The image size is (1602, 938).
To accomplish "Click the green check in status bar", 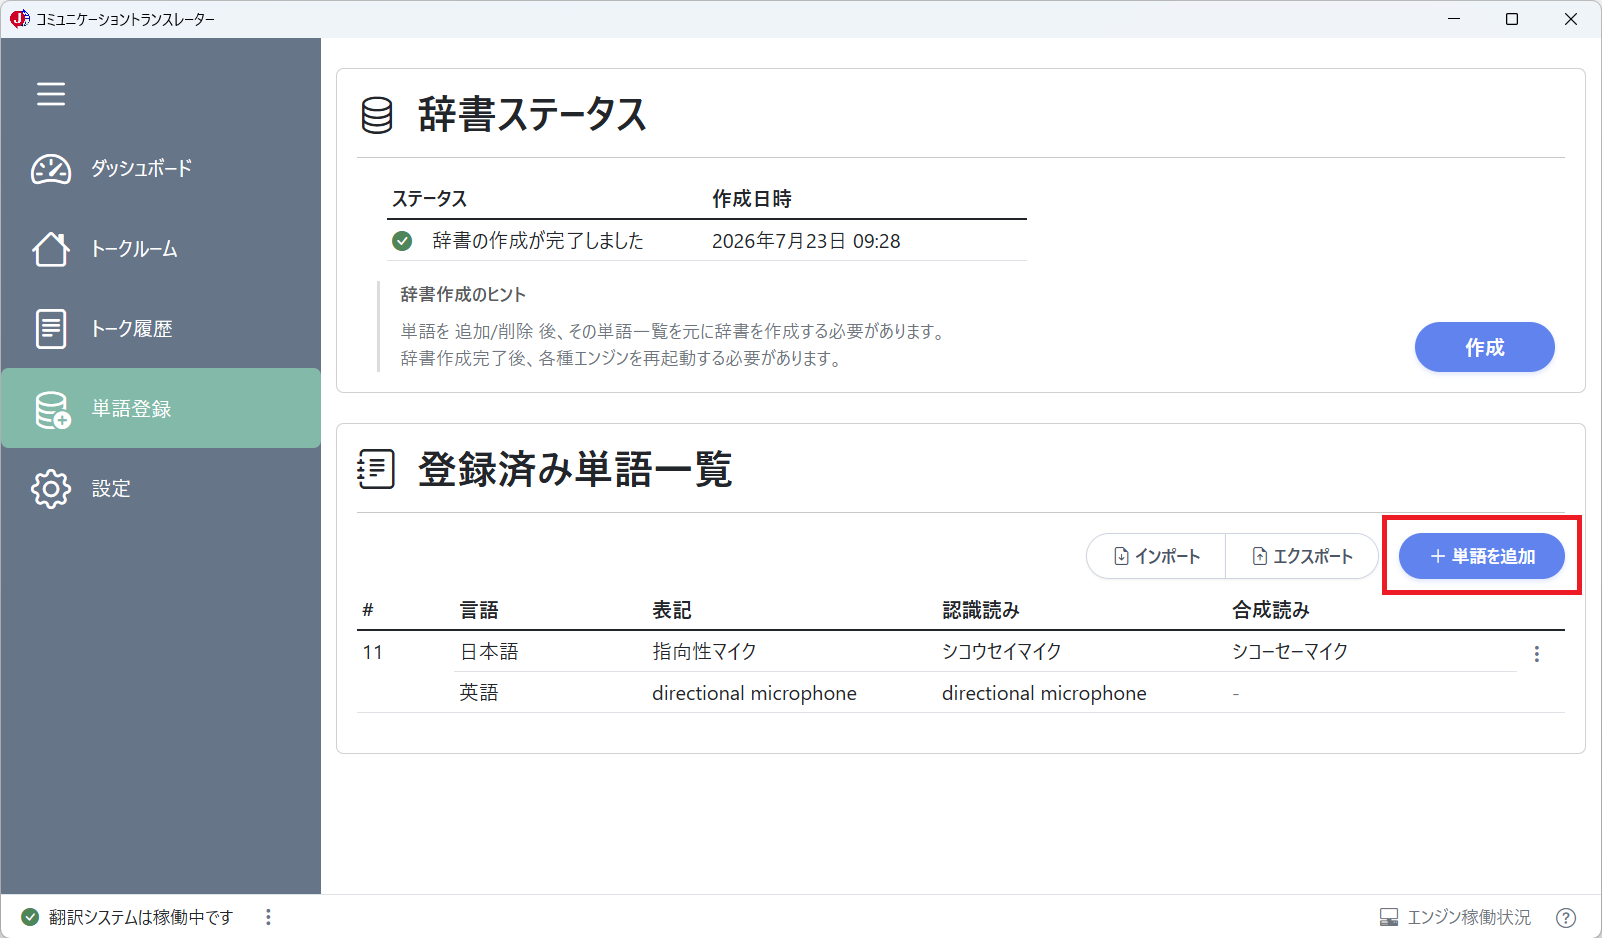I will click(30, 917).
